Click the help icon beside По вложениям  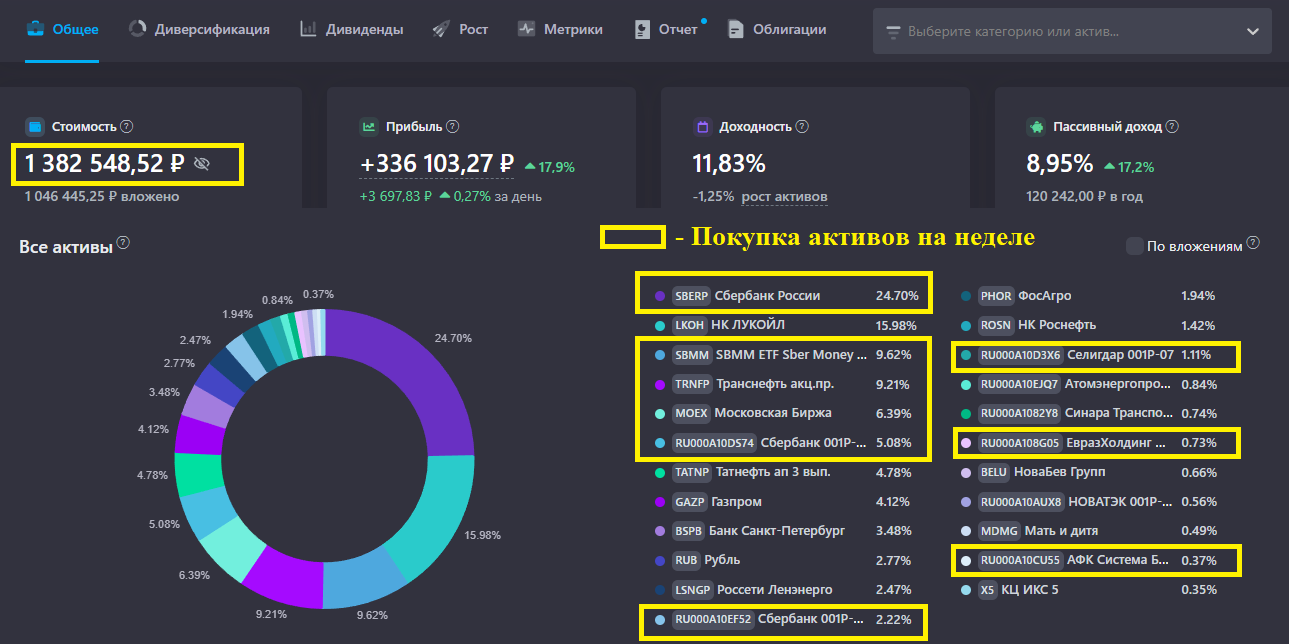point(1253,243)
